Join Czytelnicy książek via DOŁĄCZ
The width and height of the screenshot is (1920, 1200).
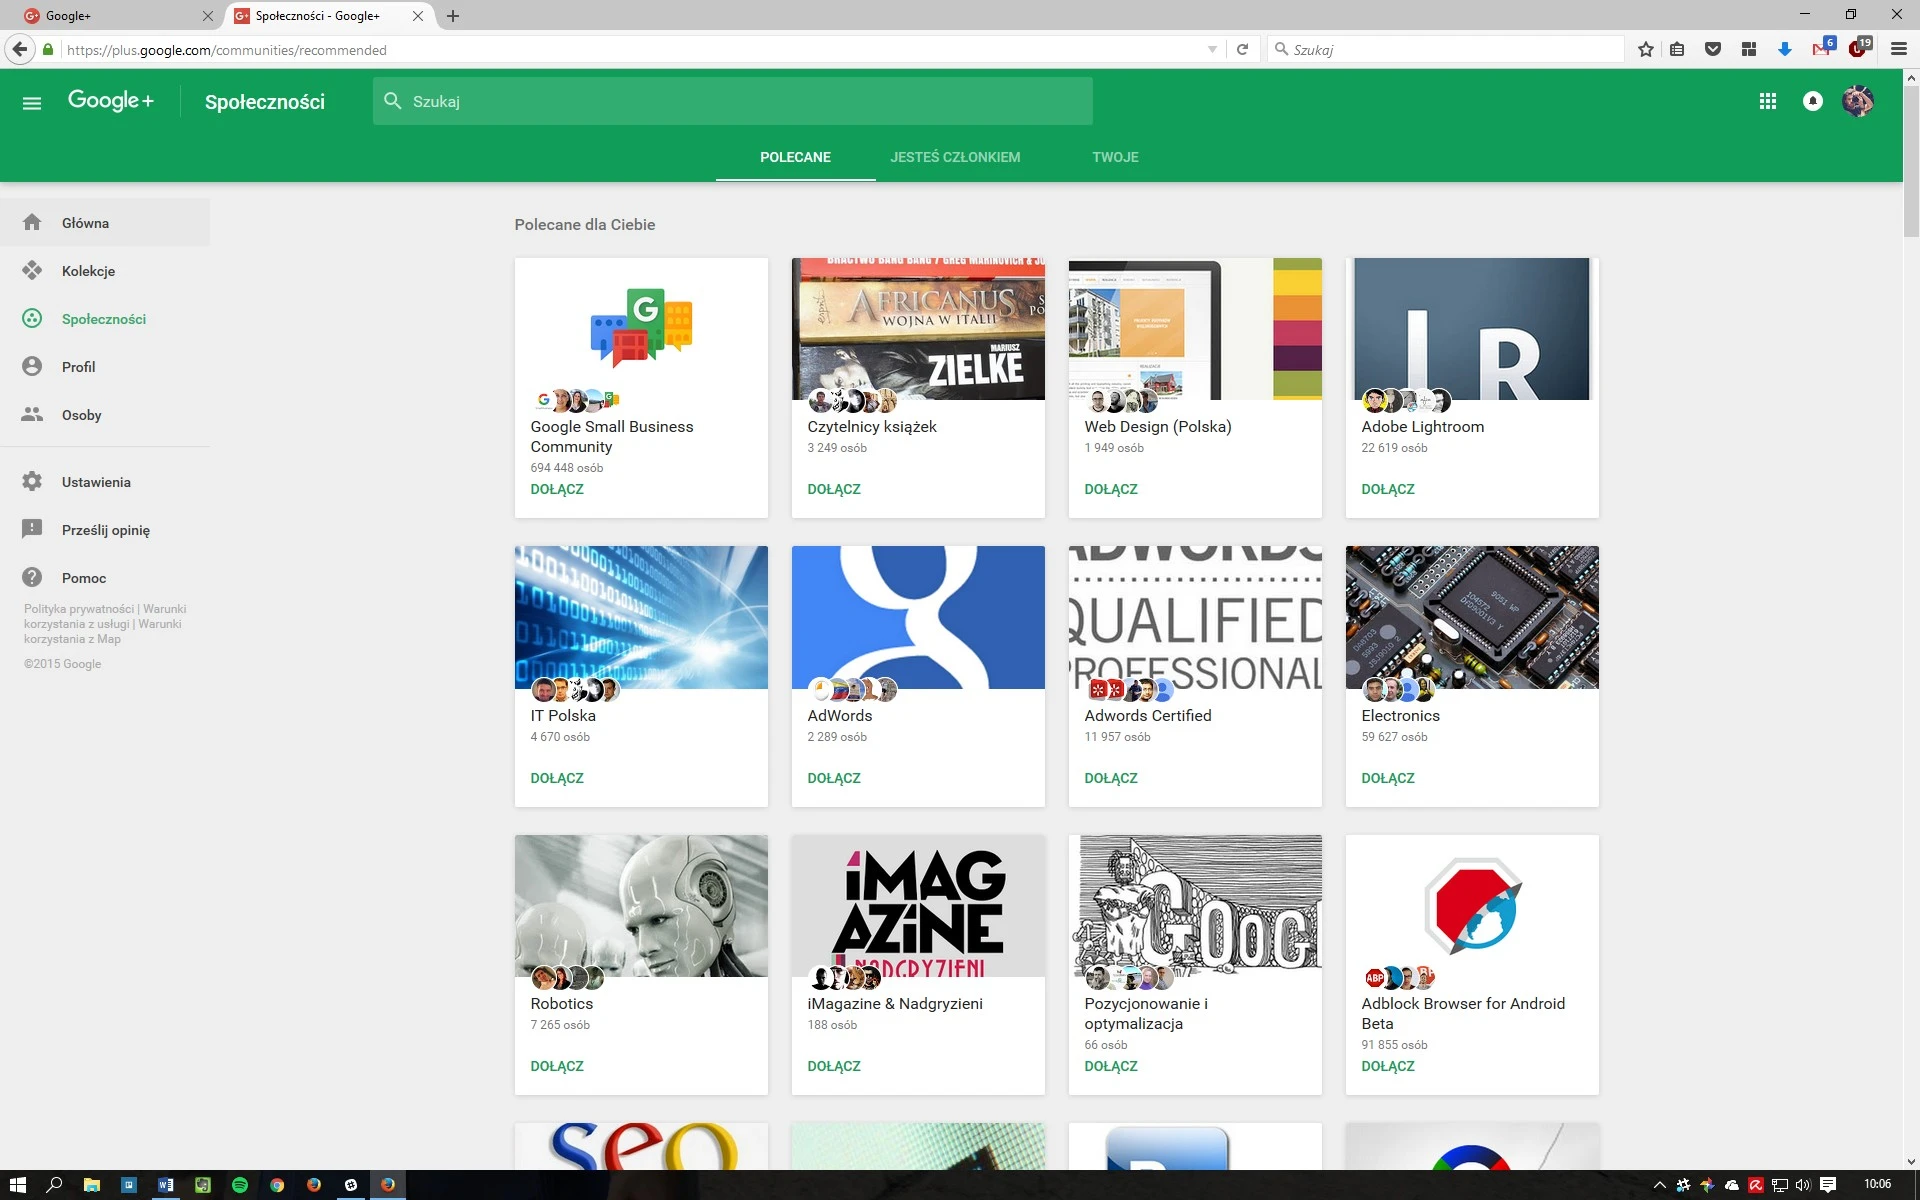point(834,489)
